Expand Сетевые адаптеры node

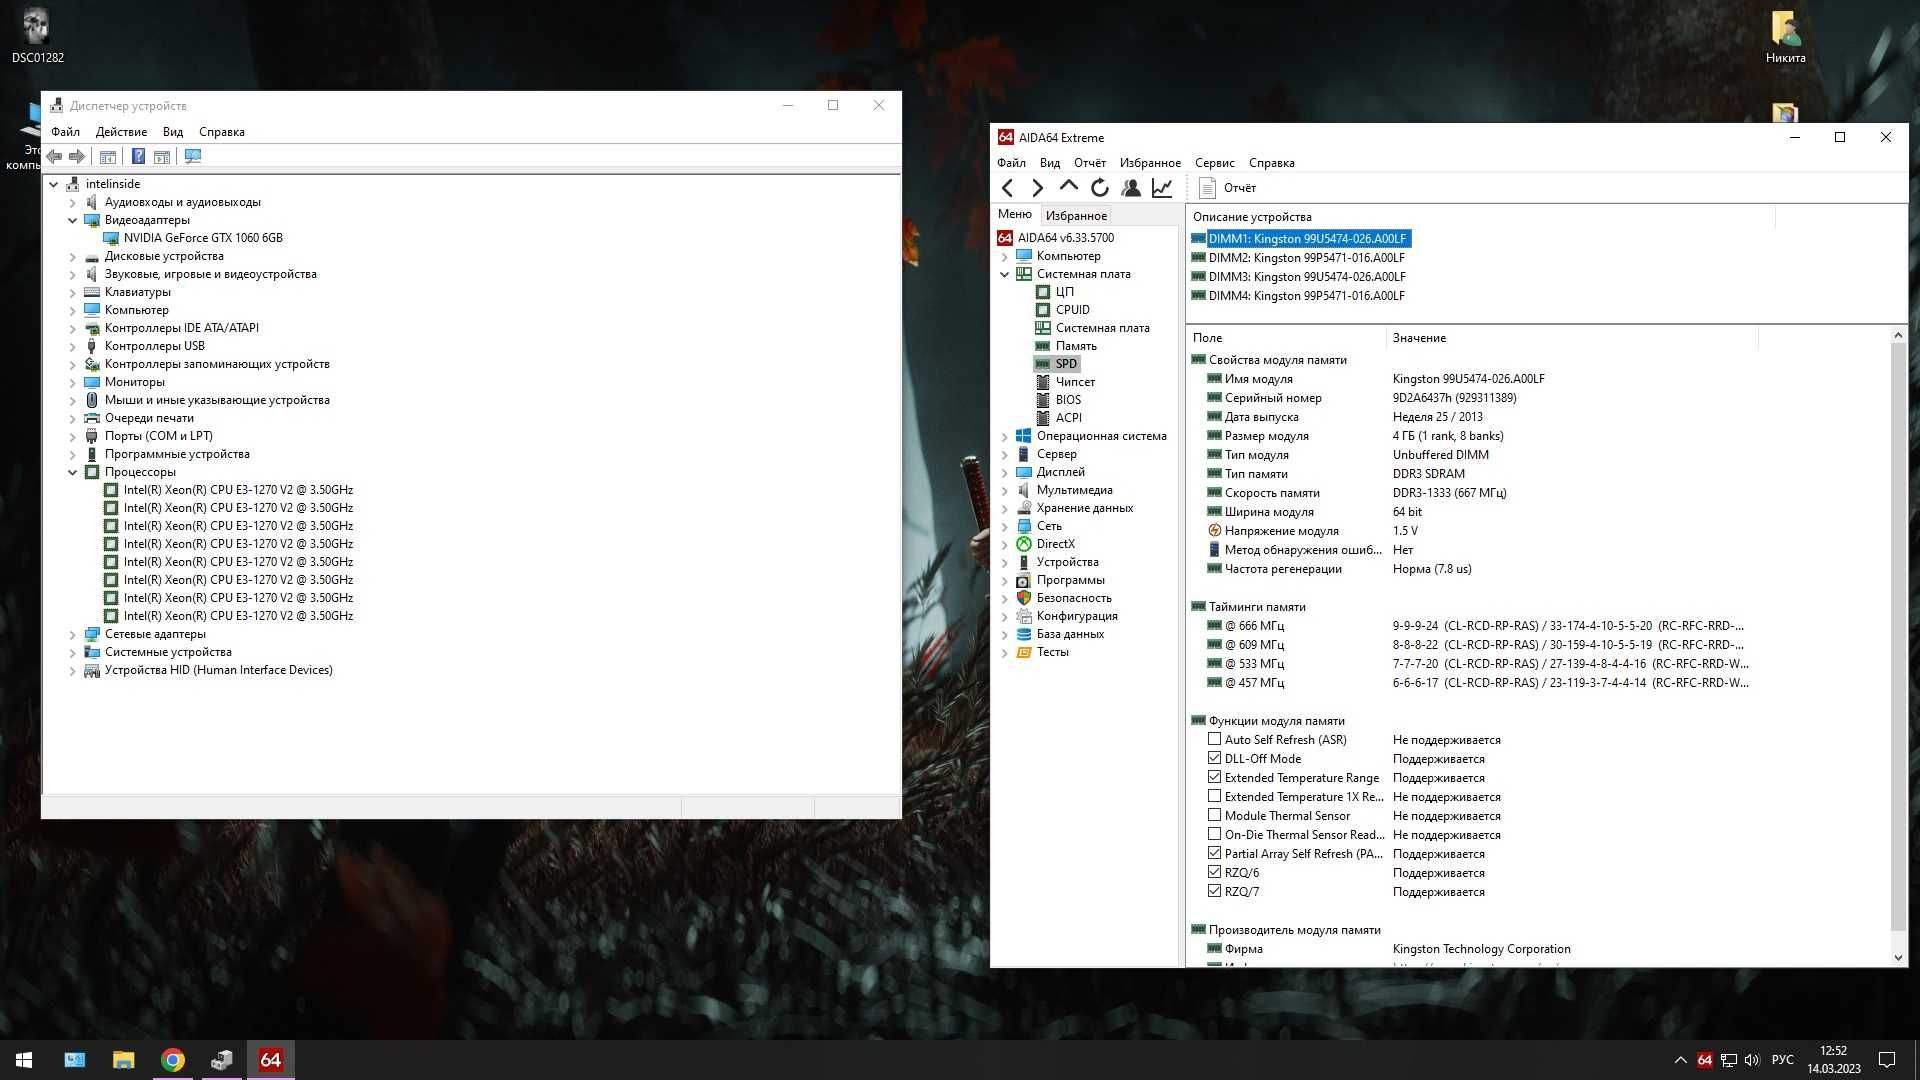point(72,634)
